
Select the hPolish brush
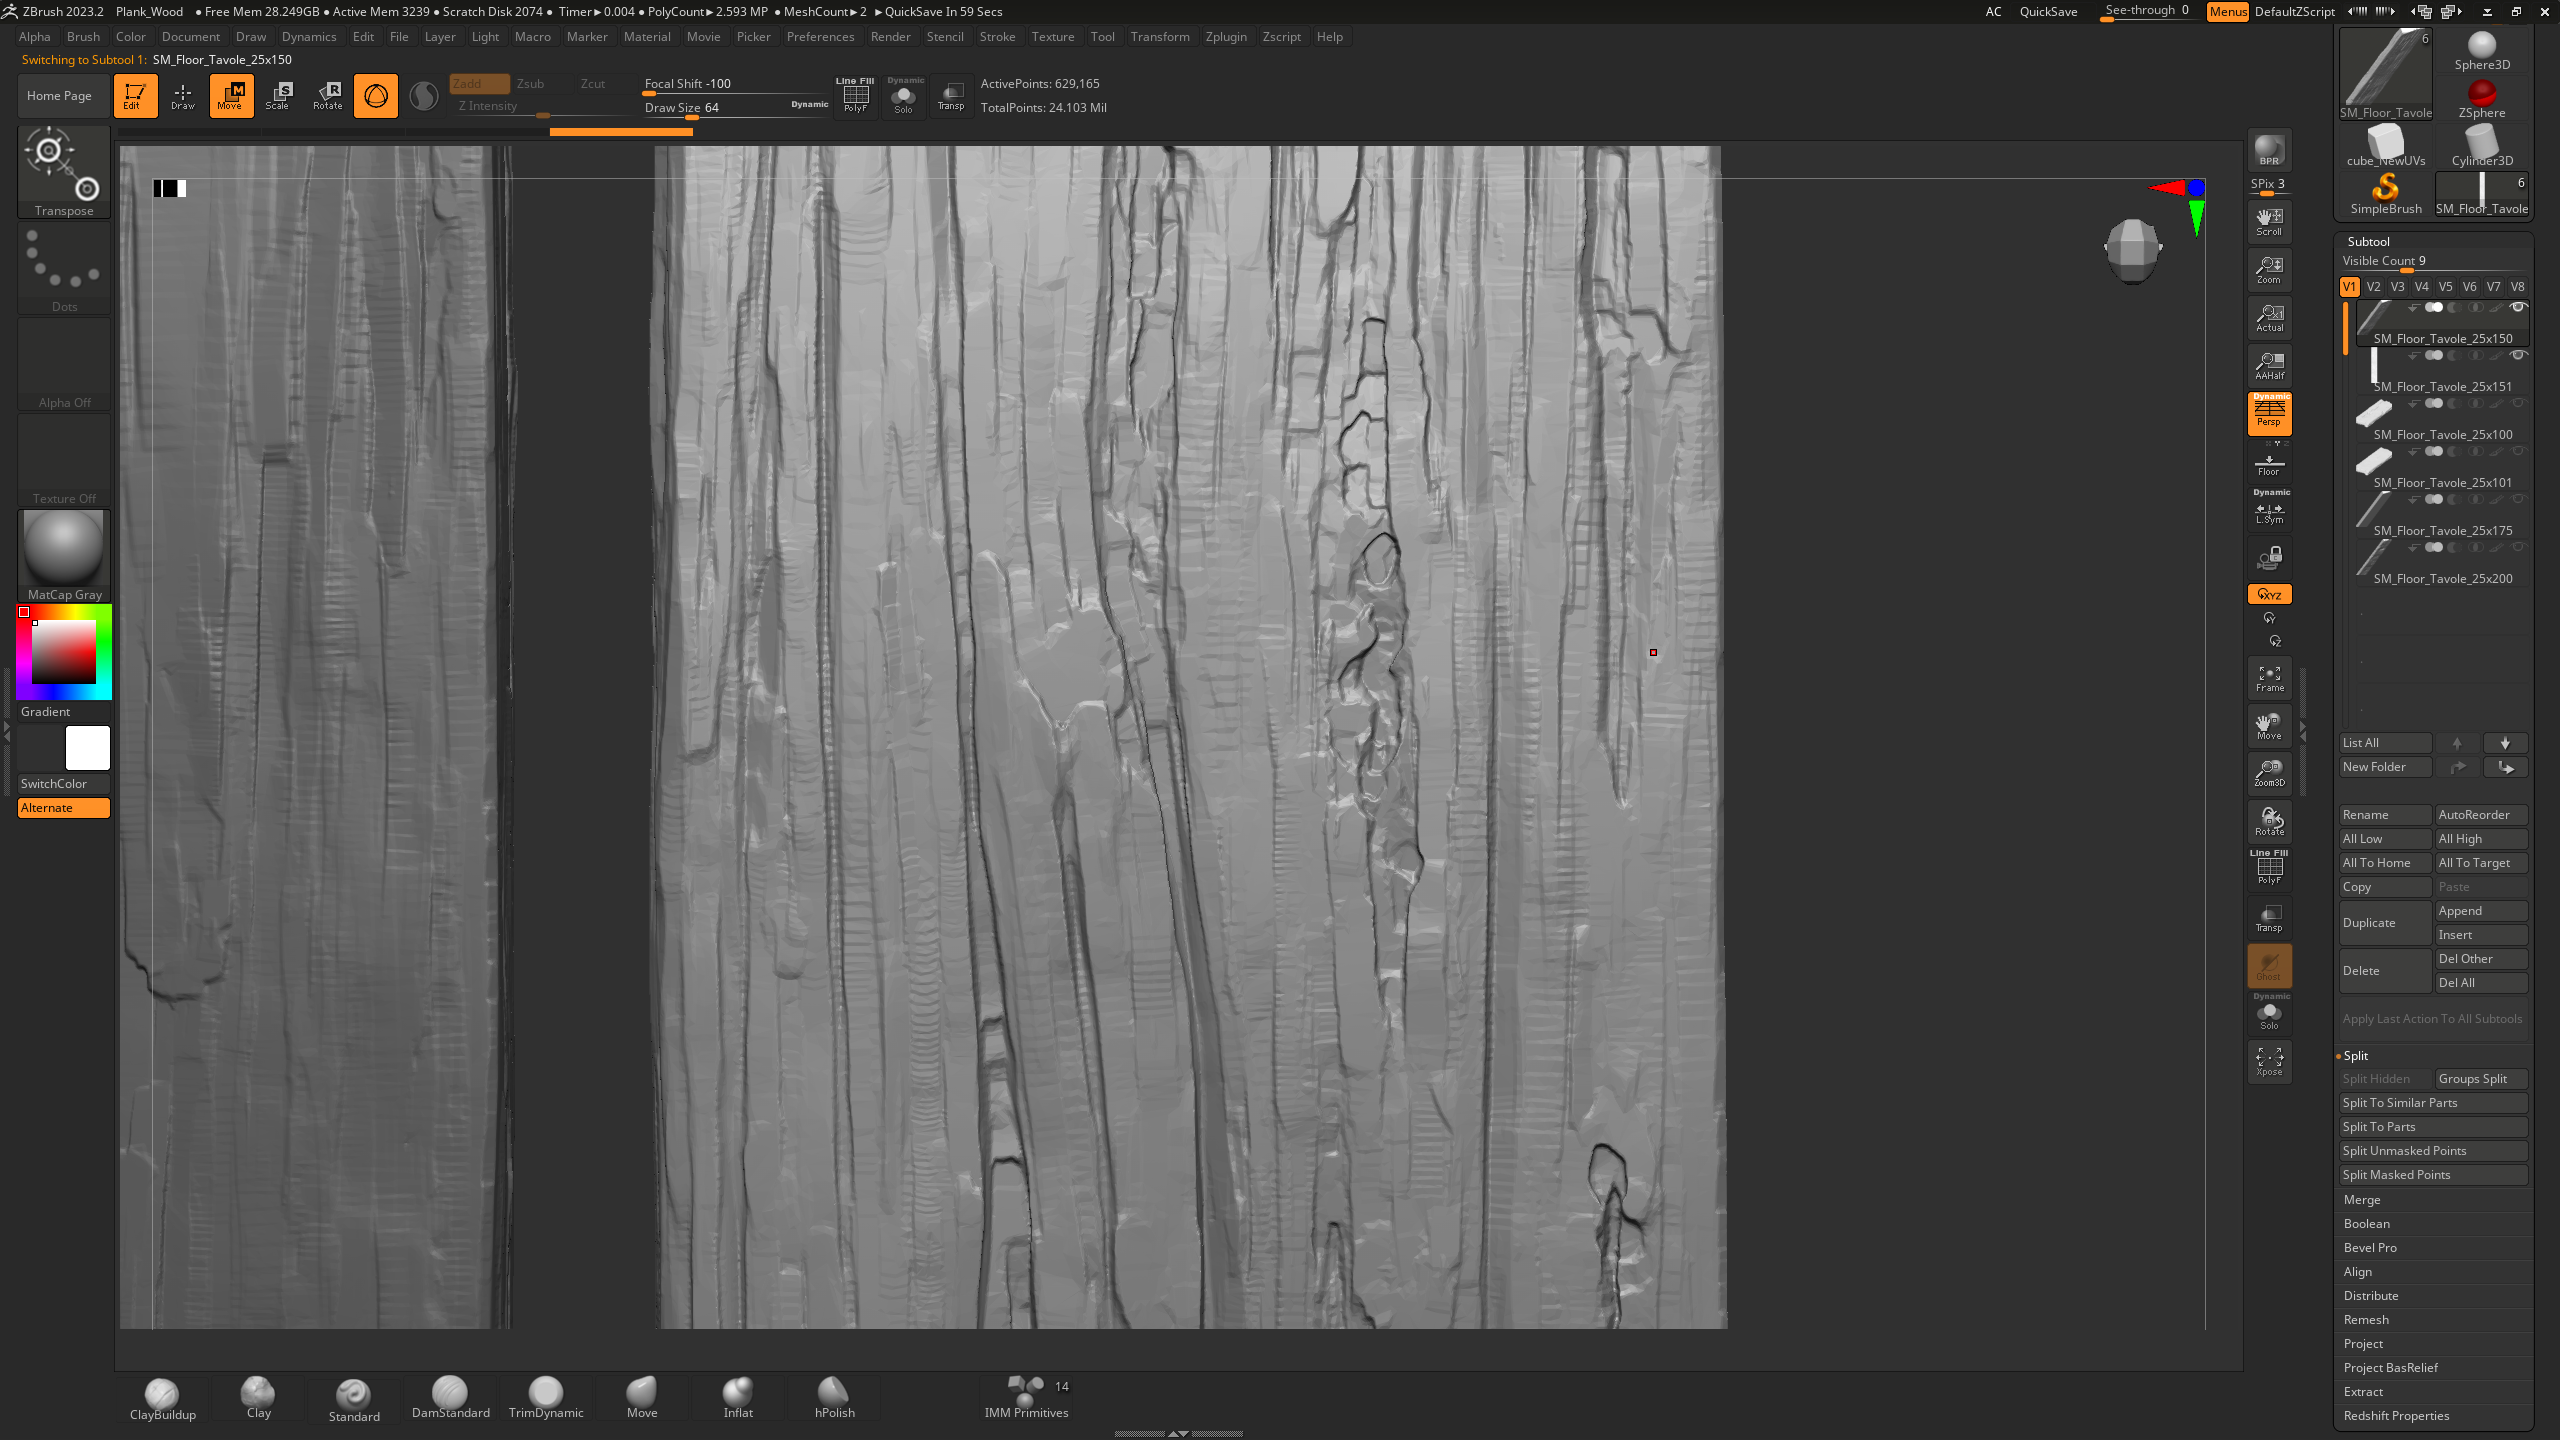click(x=834, y=1396)
